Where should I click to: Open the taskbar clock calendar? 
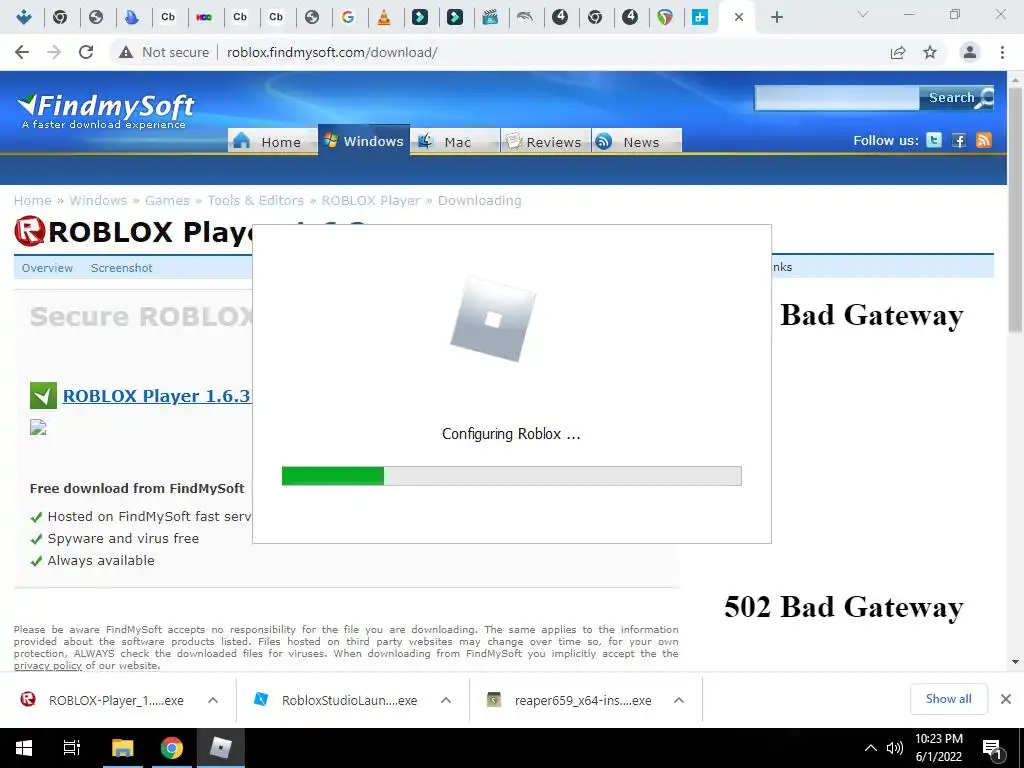click(939, 748)
